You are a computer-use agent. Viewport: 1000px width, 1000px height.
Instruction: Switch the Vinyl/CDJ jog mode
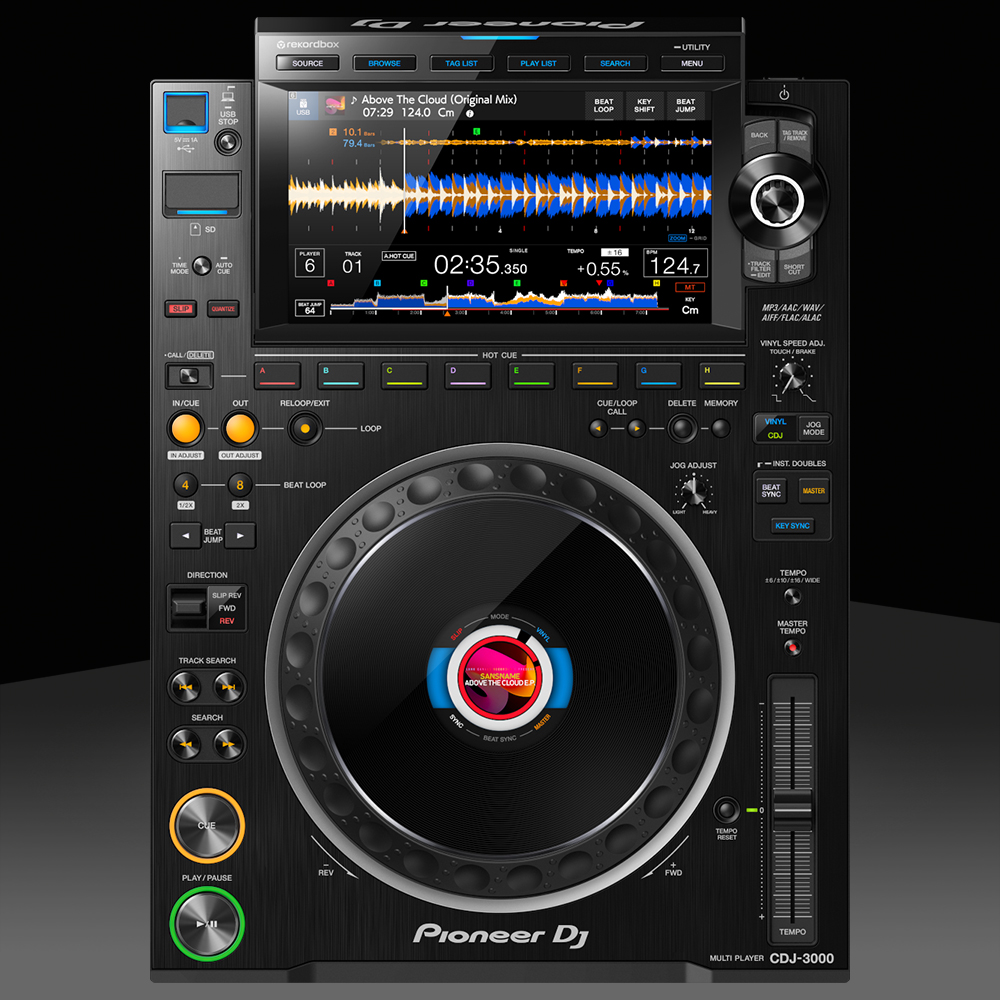[x=813, y=429]
